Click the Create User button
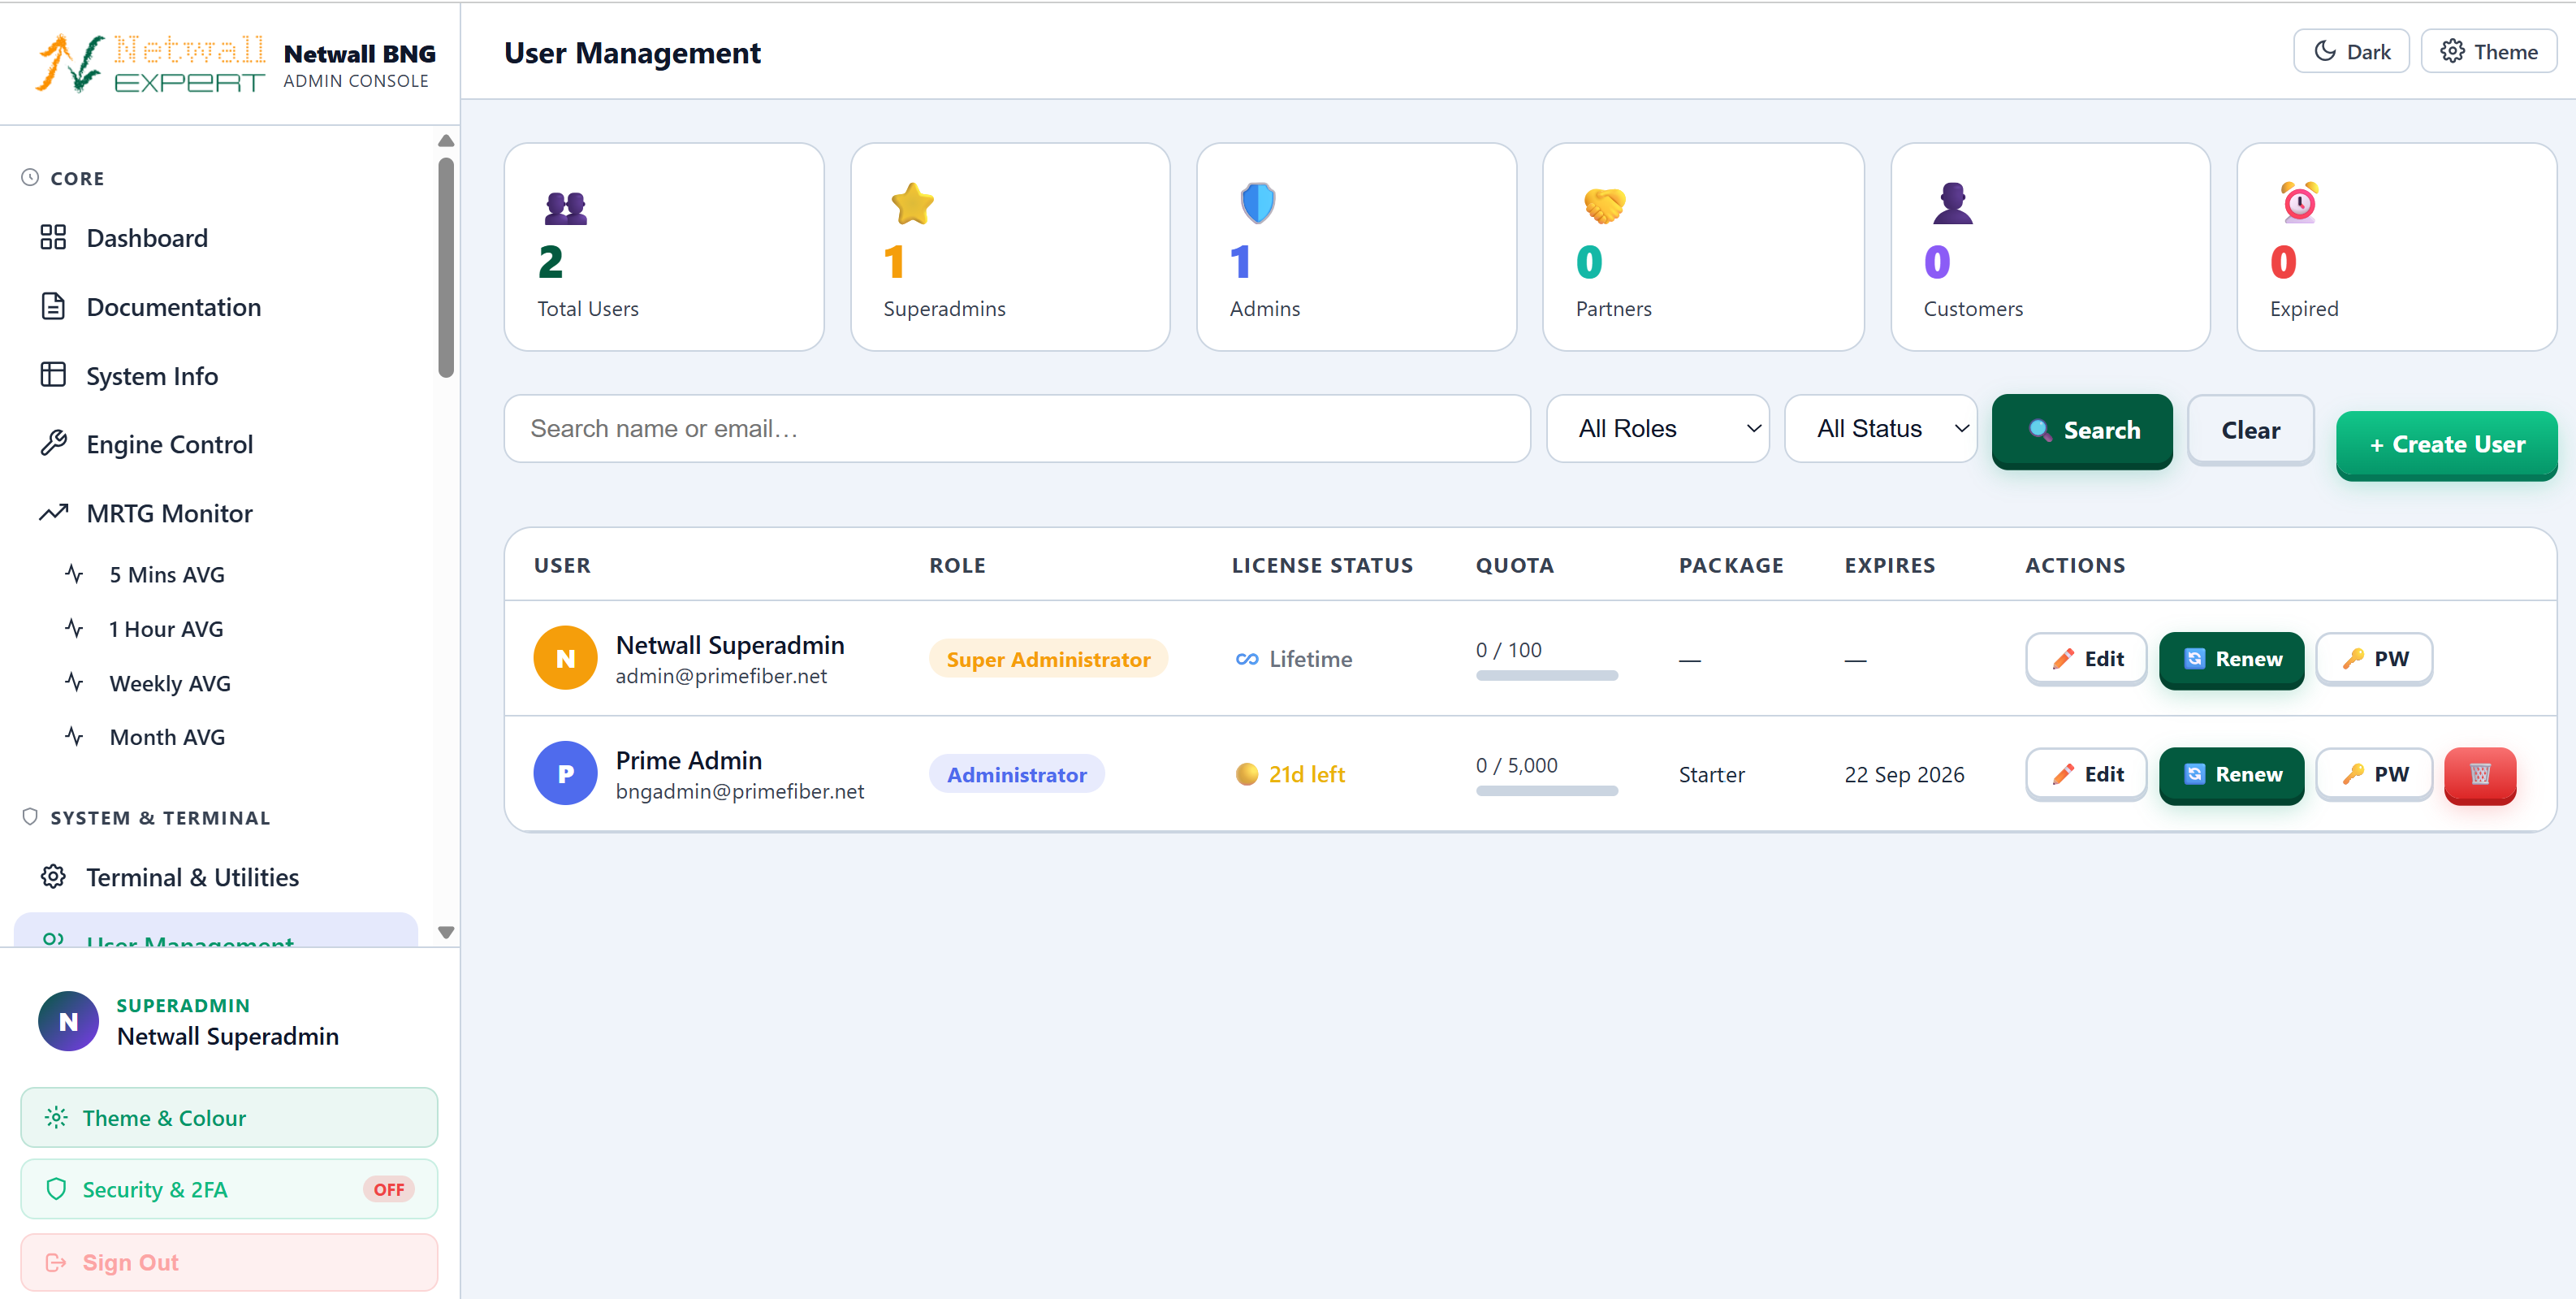Screen dimensions: 2576x1299 [x=2446, y=444]
